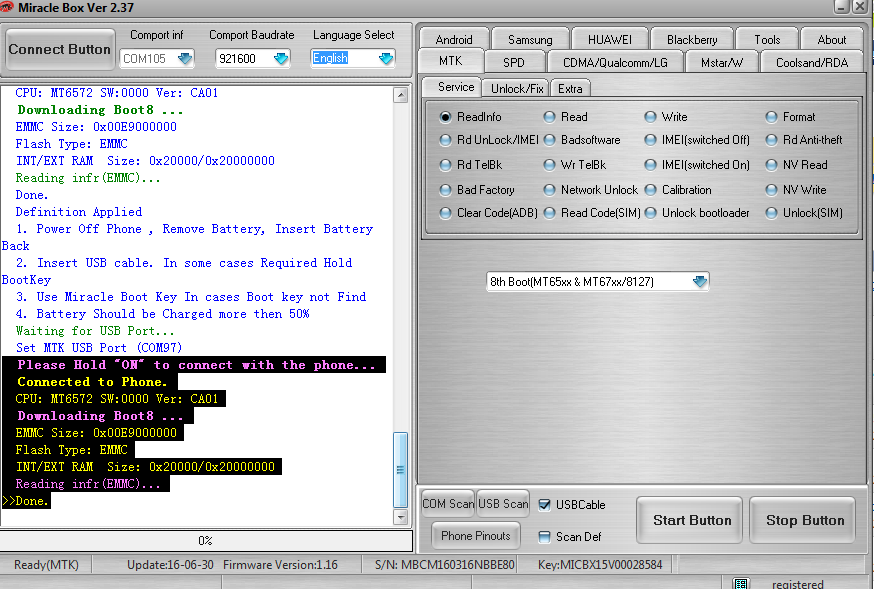
Task: Select IMEI(switched On) option
Action: click(650, 165)
